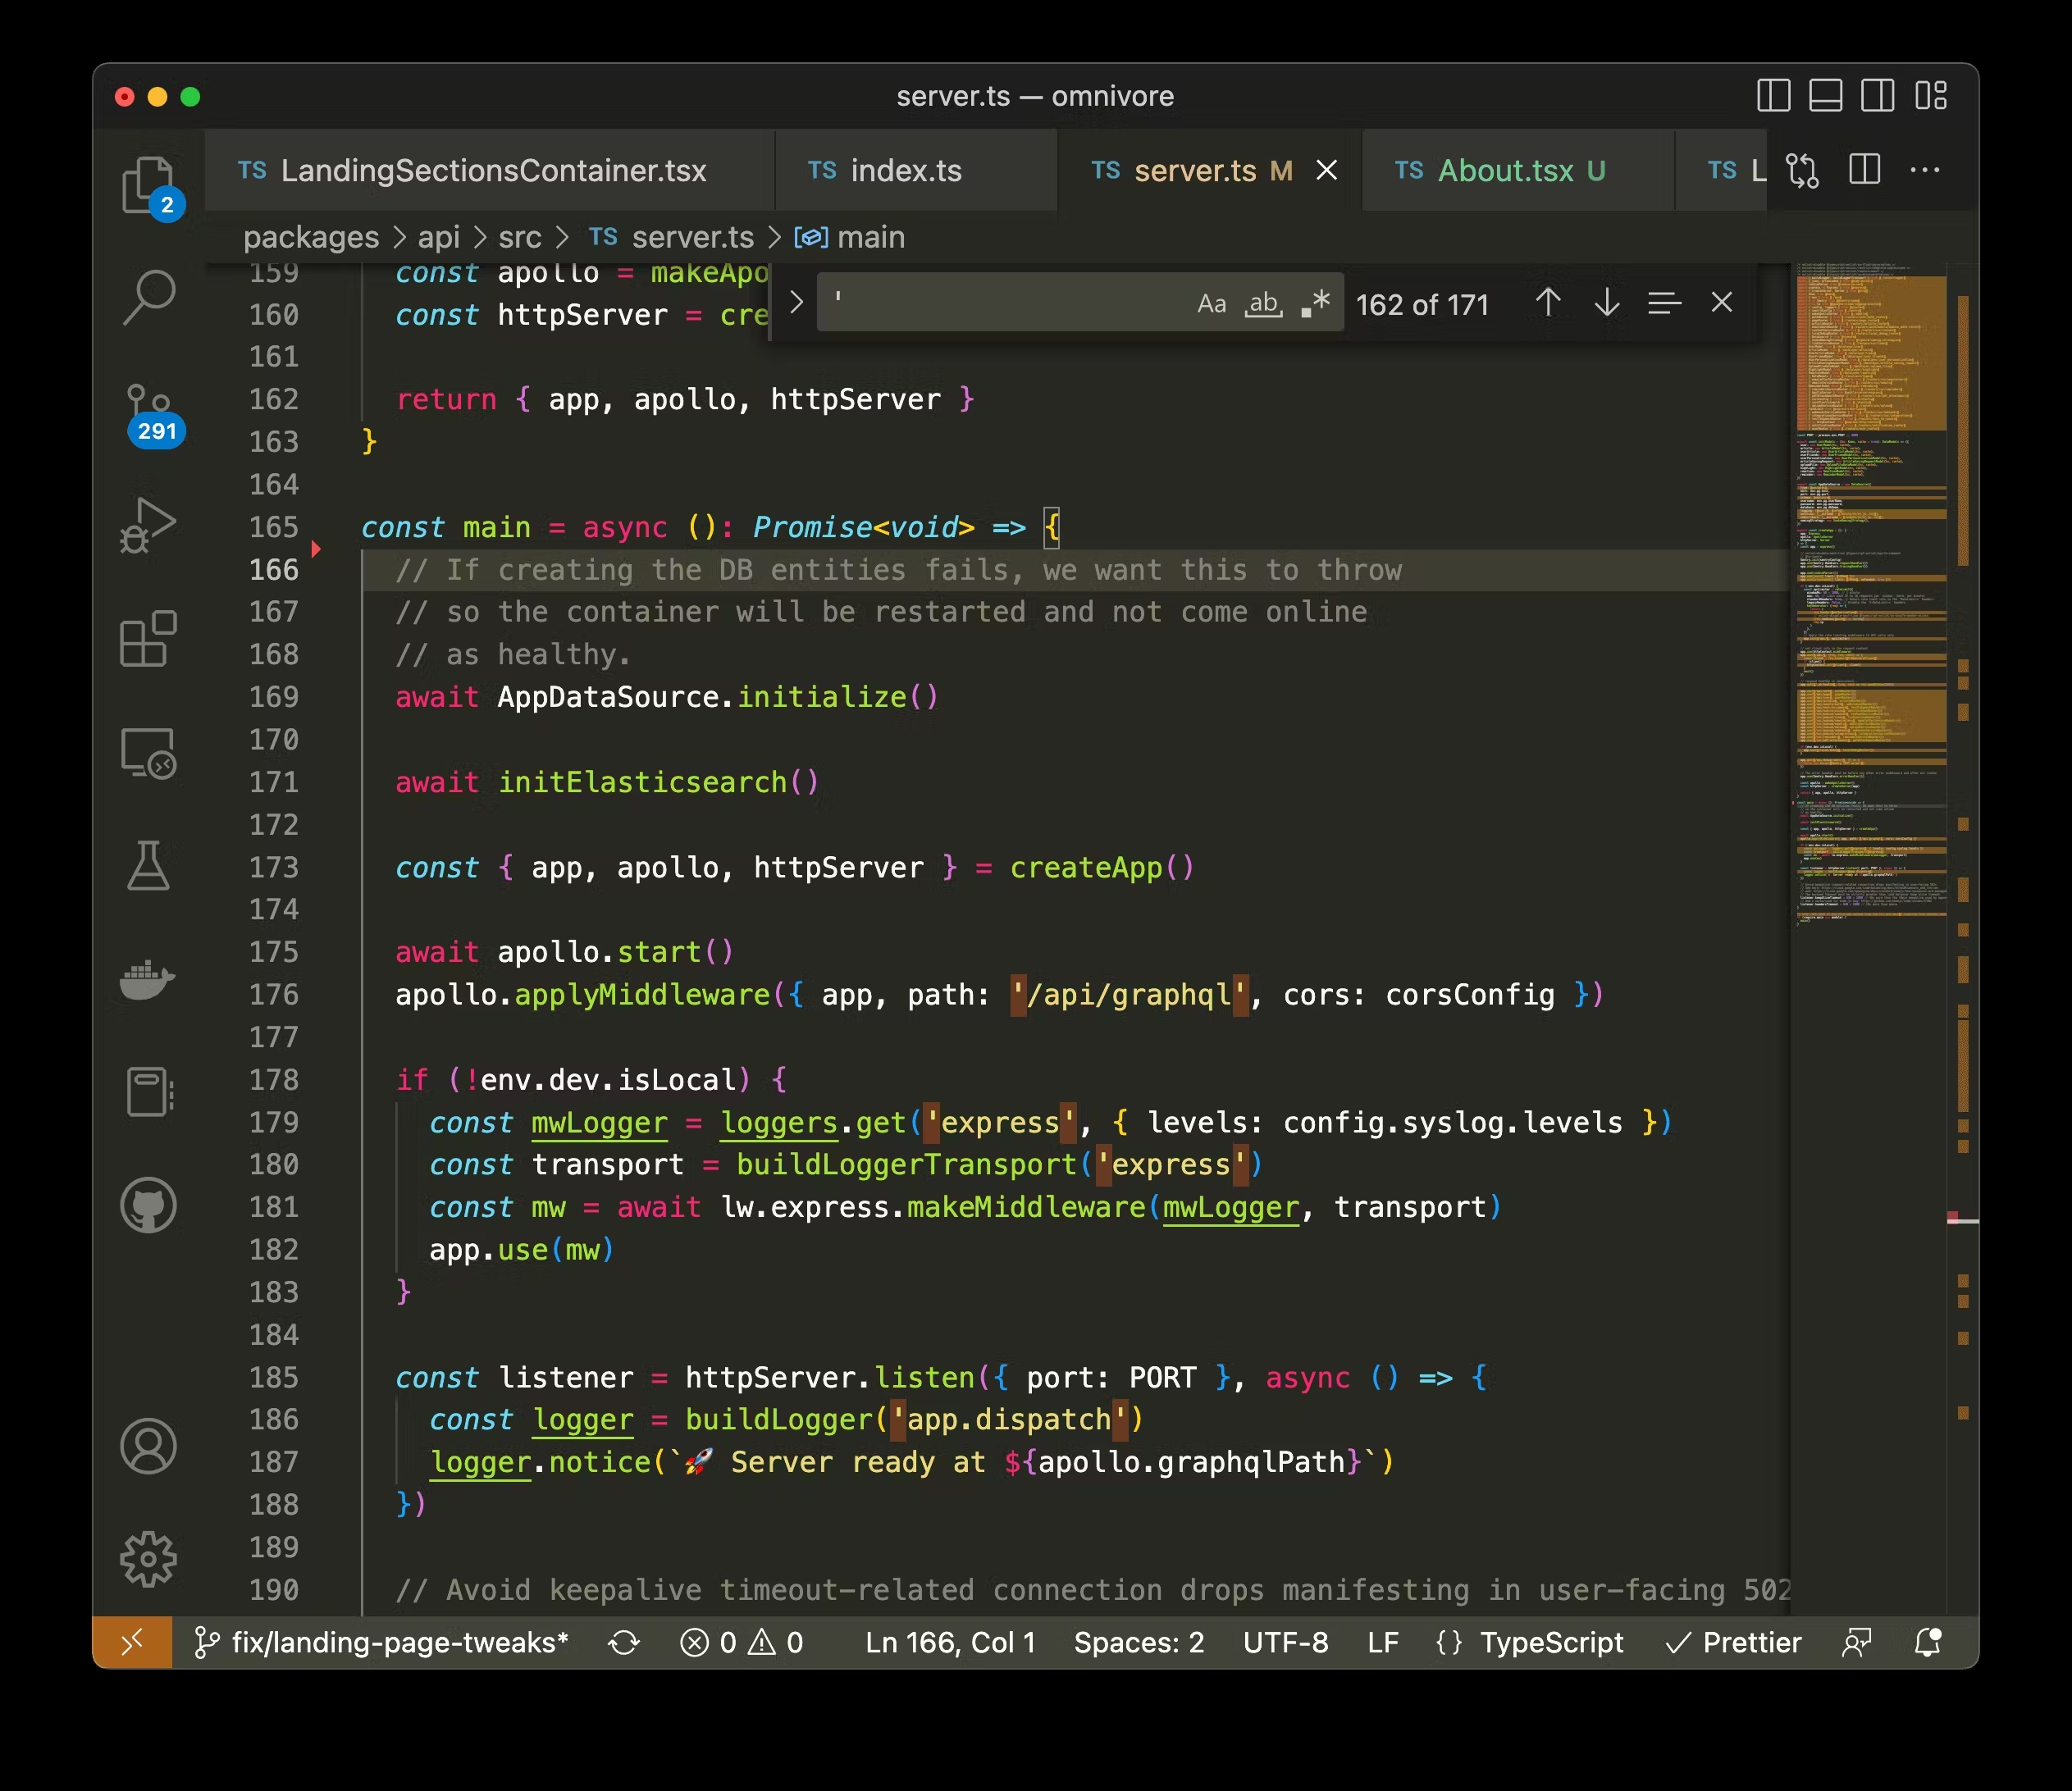The width and height of the screenshot is (2072, 1791).
Task: Click the TypeScript language mode in status bar
Action: (x=1530, y=1642)
